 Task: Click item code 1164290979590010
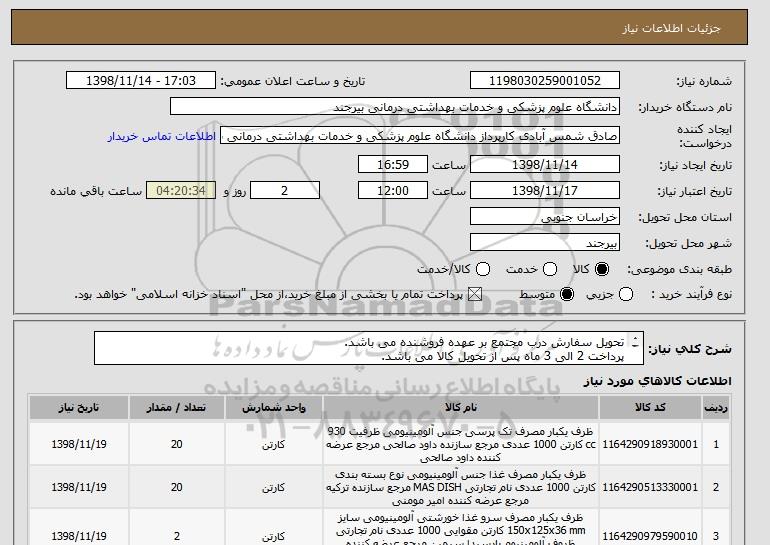tap(650, 536)
